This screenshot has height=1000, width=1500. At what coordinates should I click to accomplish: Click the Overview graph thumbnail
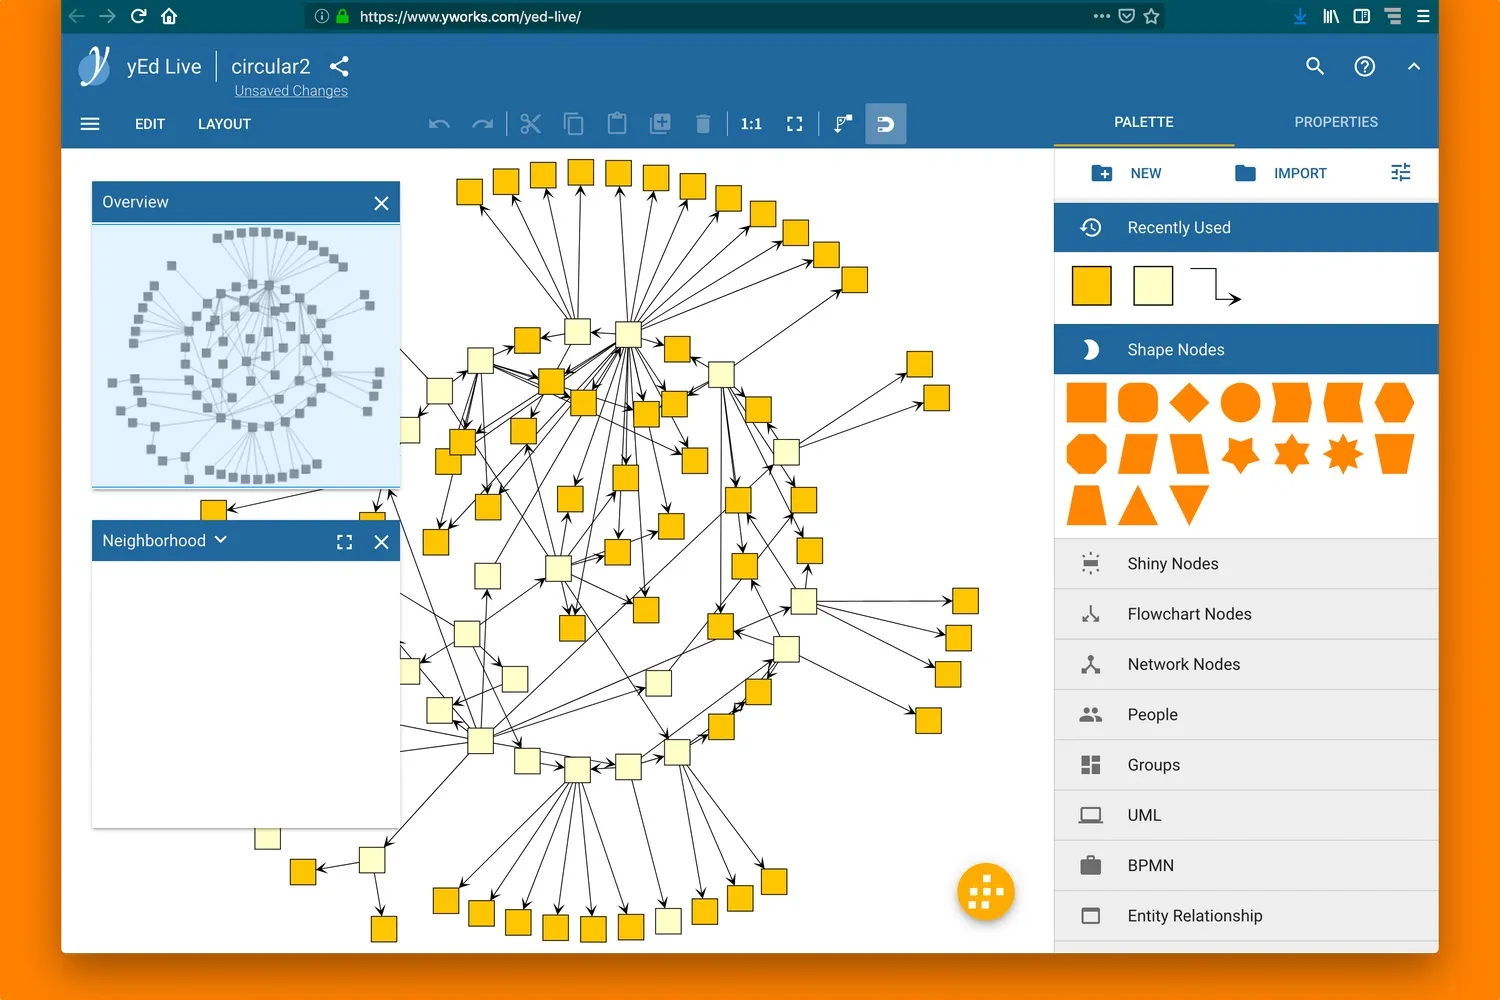click(246, 355)
